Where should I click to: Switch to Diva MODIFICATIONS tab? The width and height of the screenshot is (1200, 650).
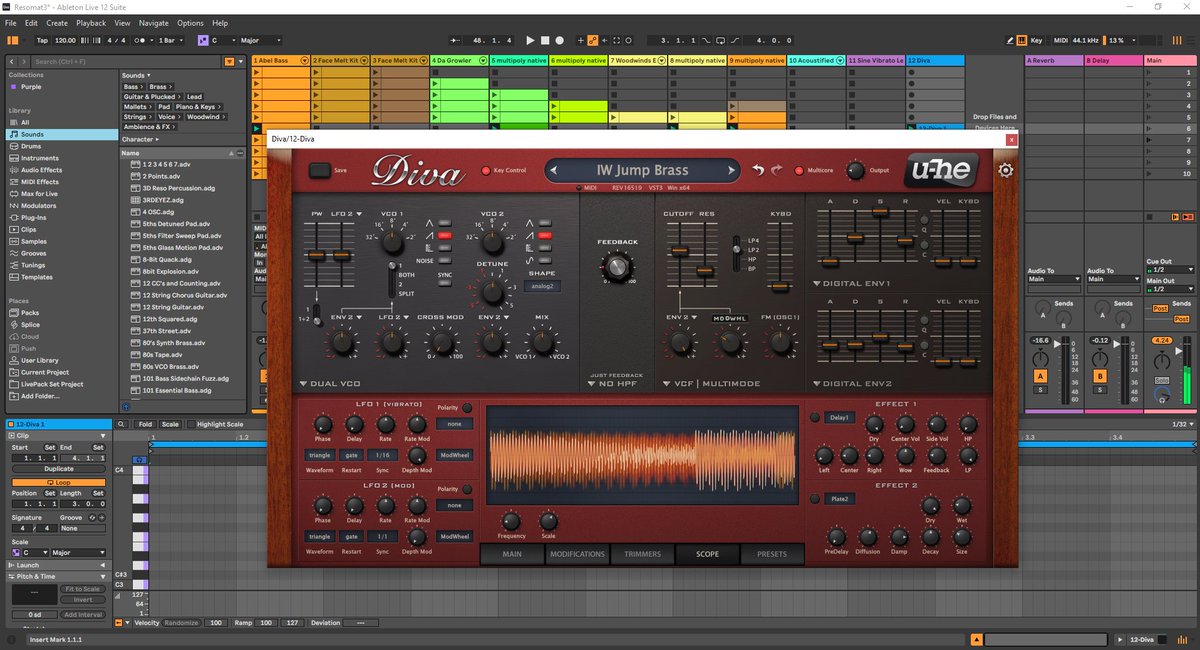point(577,553)
